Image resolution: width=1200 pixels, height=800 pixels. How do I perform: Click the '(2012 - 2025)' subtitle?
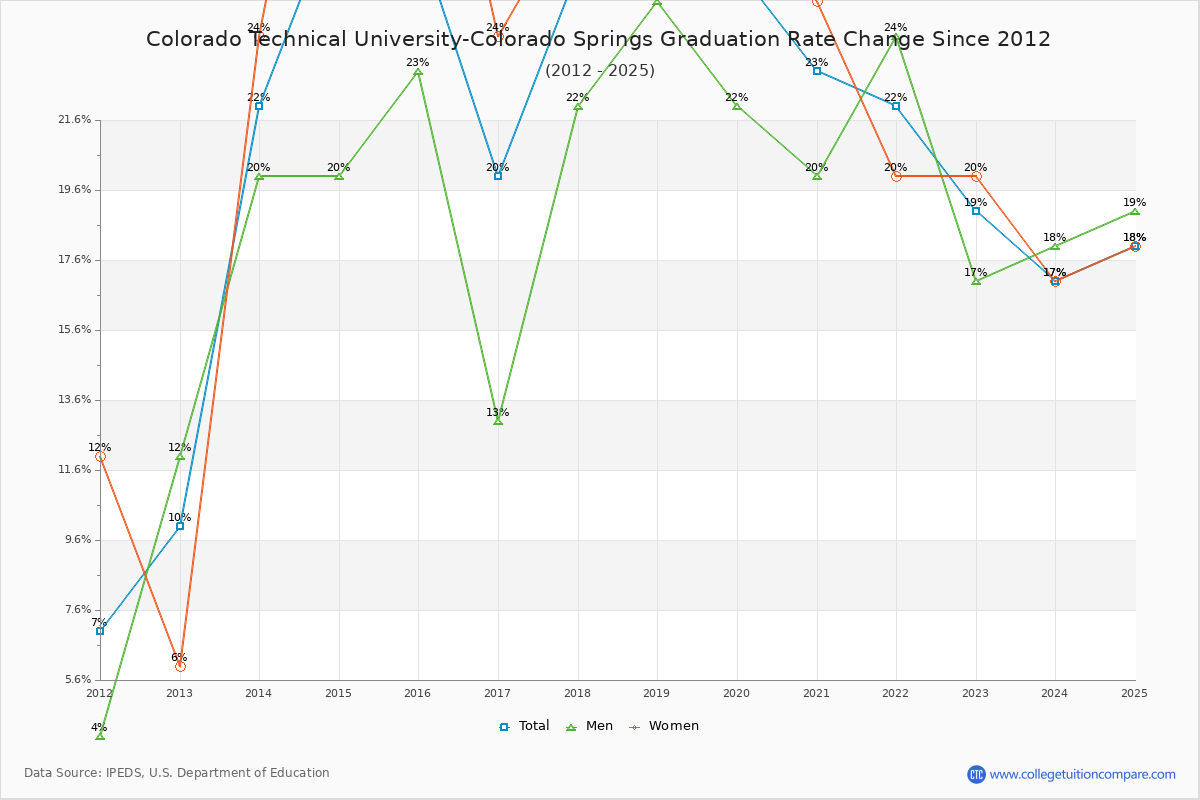pos(600,71)
